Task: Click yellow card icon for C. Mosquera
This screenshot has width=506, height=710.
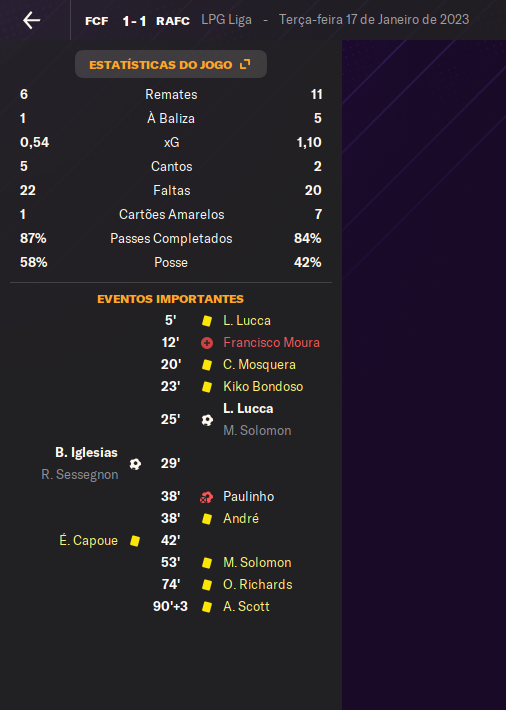Action: pos(207,365)
